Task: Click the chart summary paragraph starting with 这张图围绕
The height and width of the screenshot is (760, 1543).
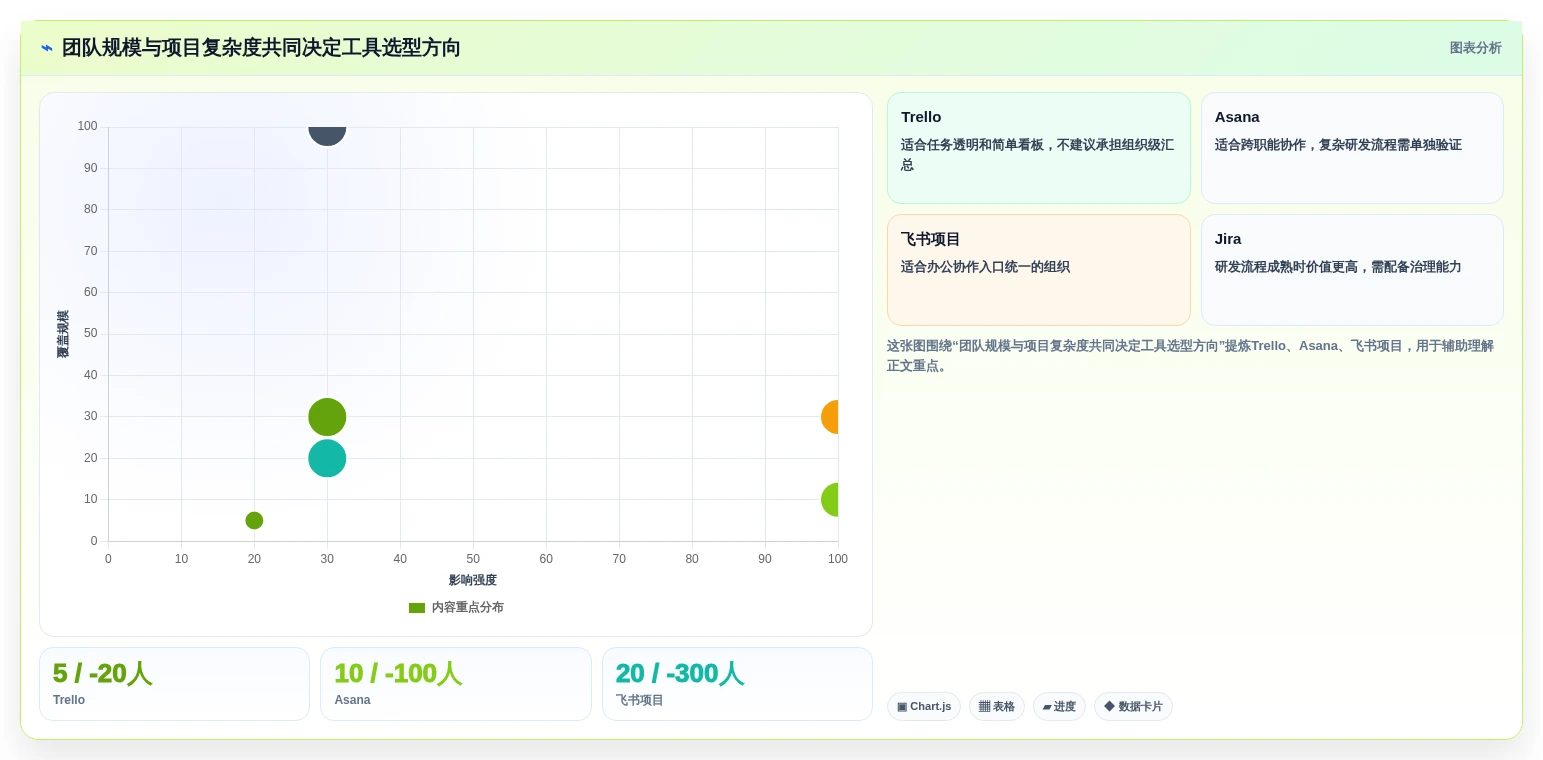Action: 1190,356
